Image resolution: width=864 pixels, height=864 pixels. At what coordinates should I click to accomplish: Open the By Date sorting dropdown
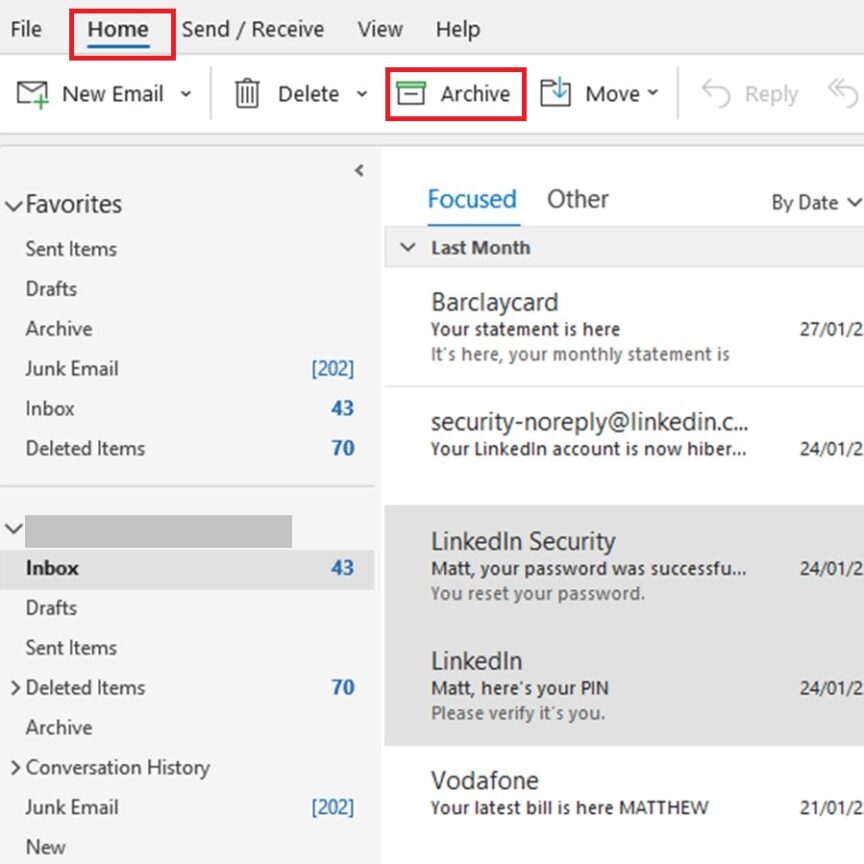[x=816, y=203]
